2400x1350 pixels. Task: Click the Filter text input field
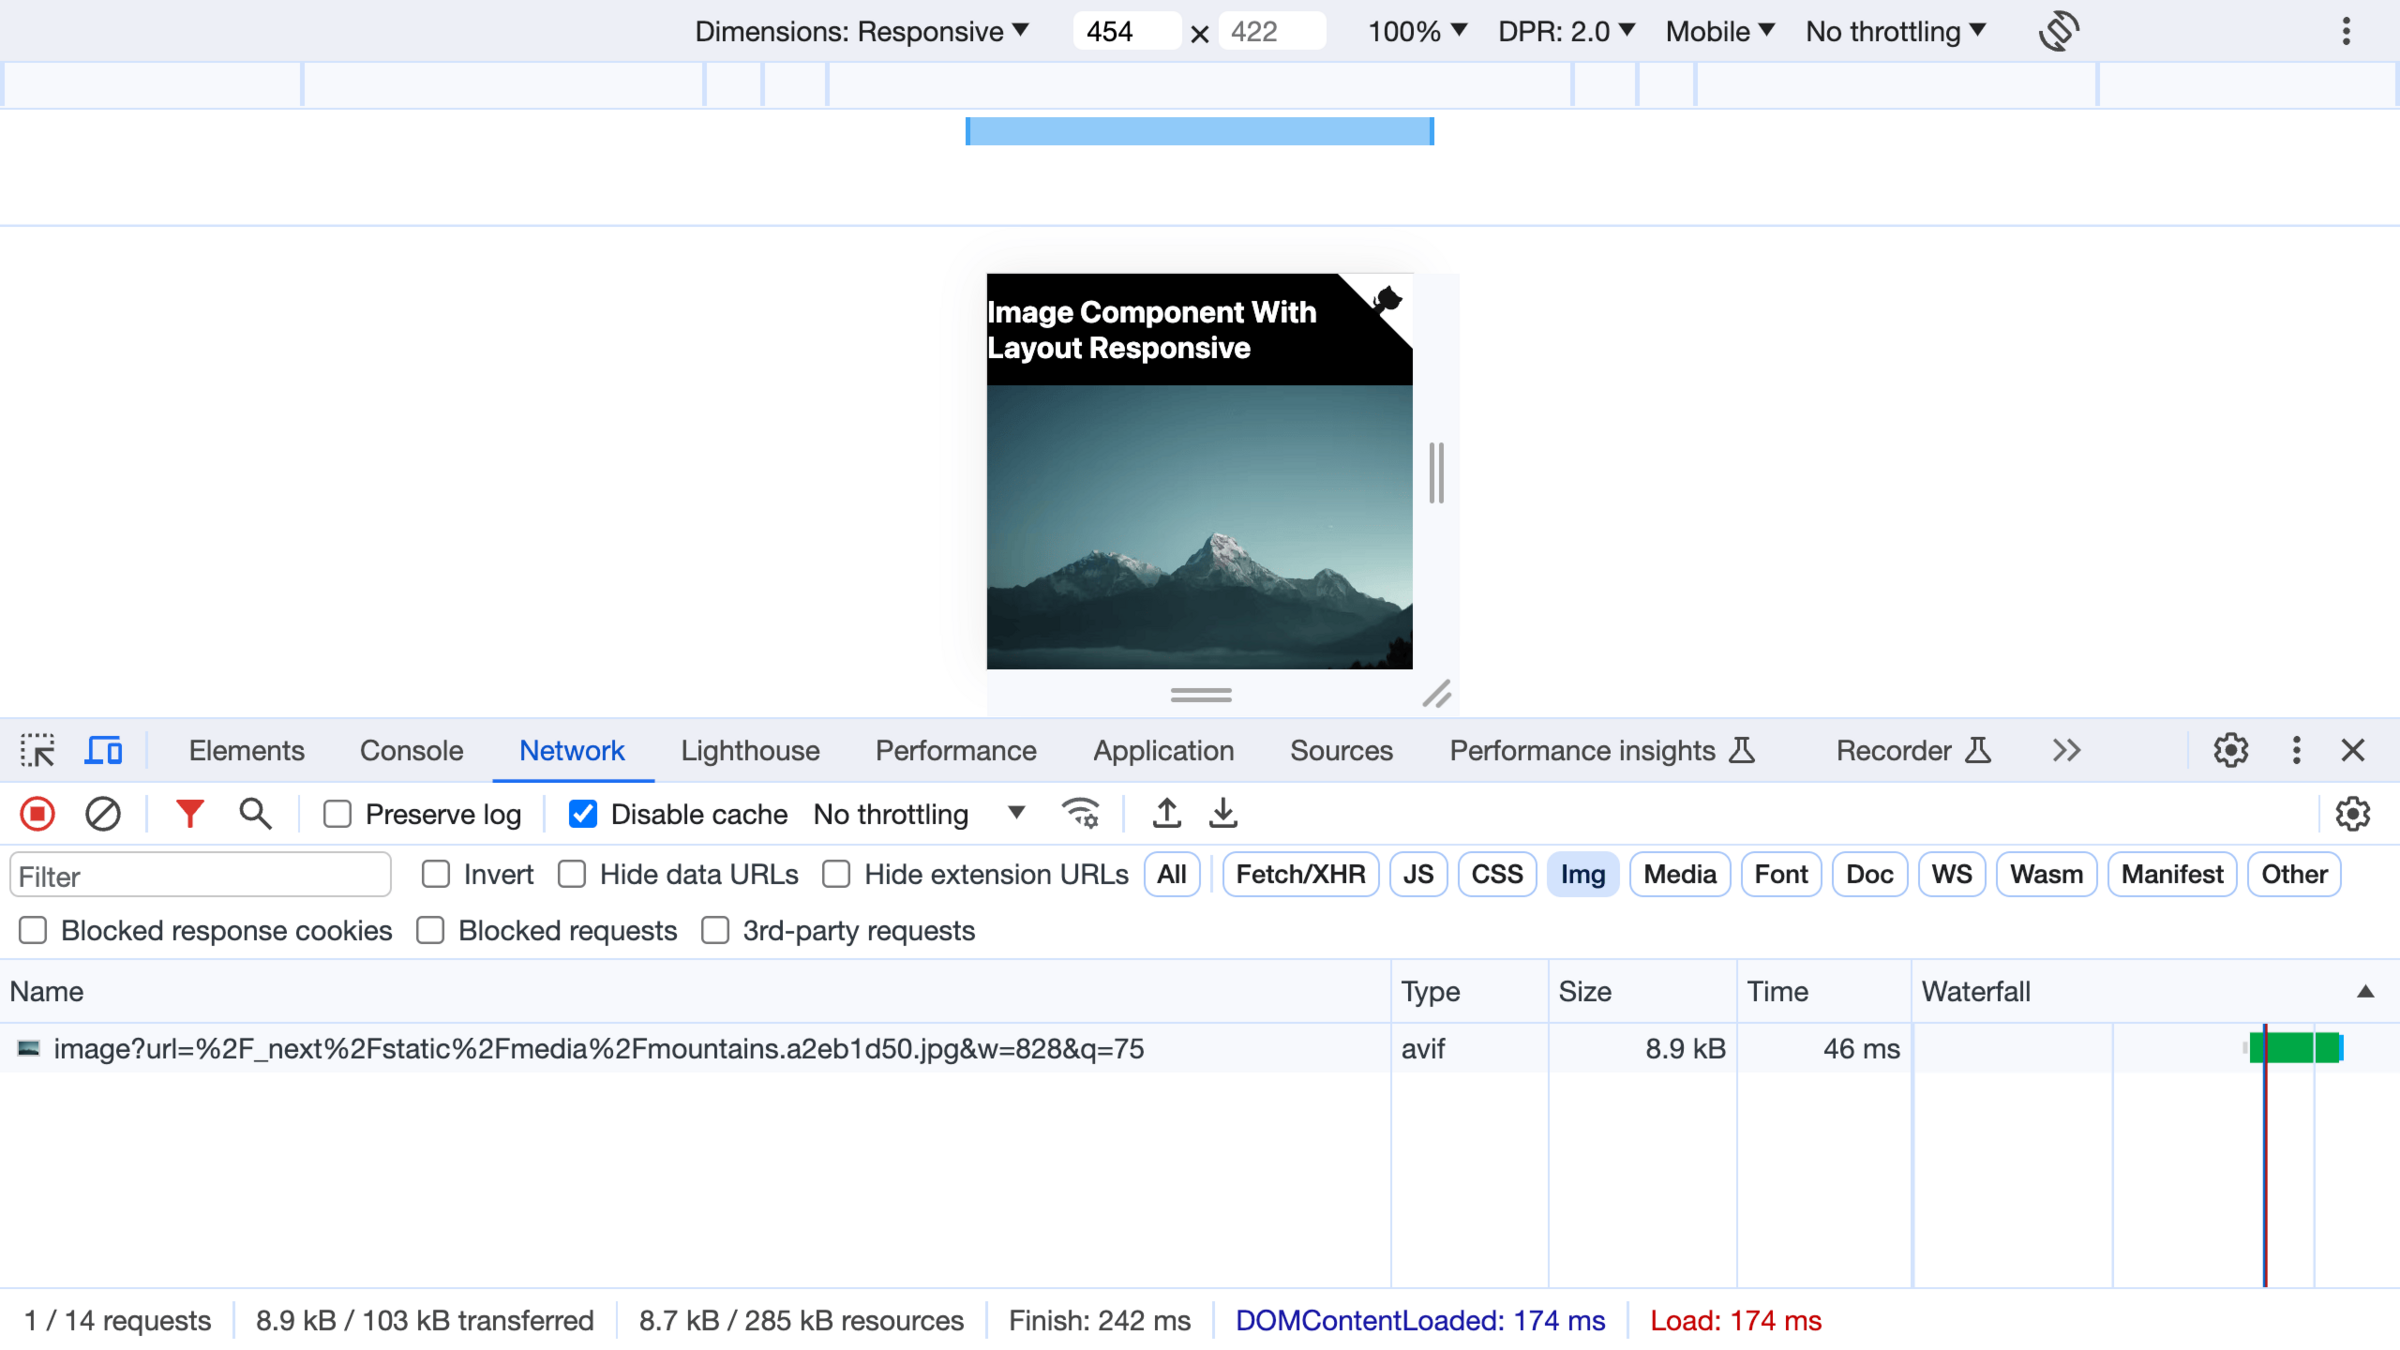coord(200,876)
